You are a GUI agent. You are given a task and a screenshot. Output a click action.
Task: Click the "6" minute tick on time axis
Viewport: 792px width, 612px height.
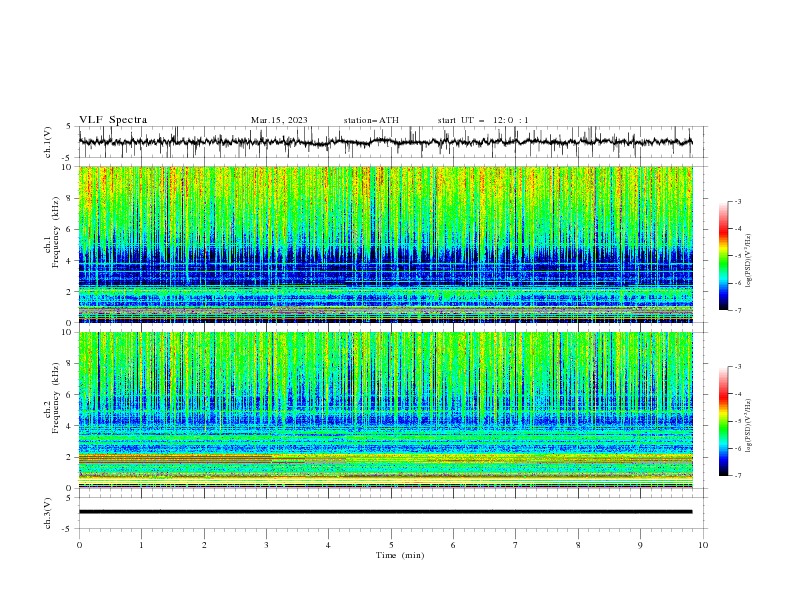click(453, 545)
